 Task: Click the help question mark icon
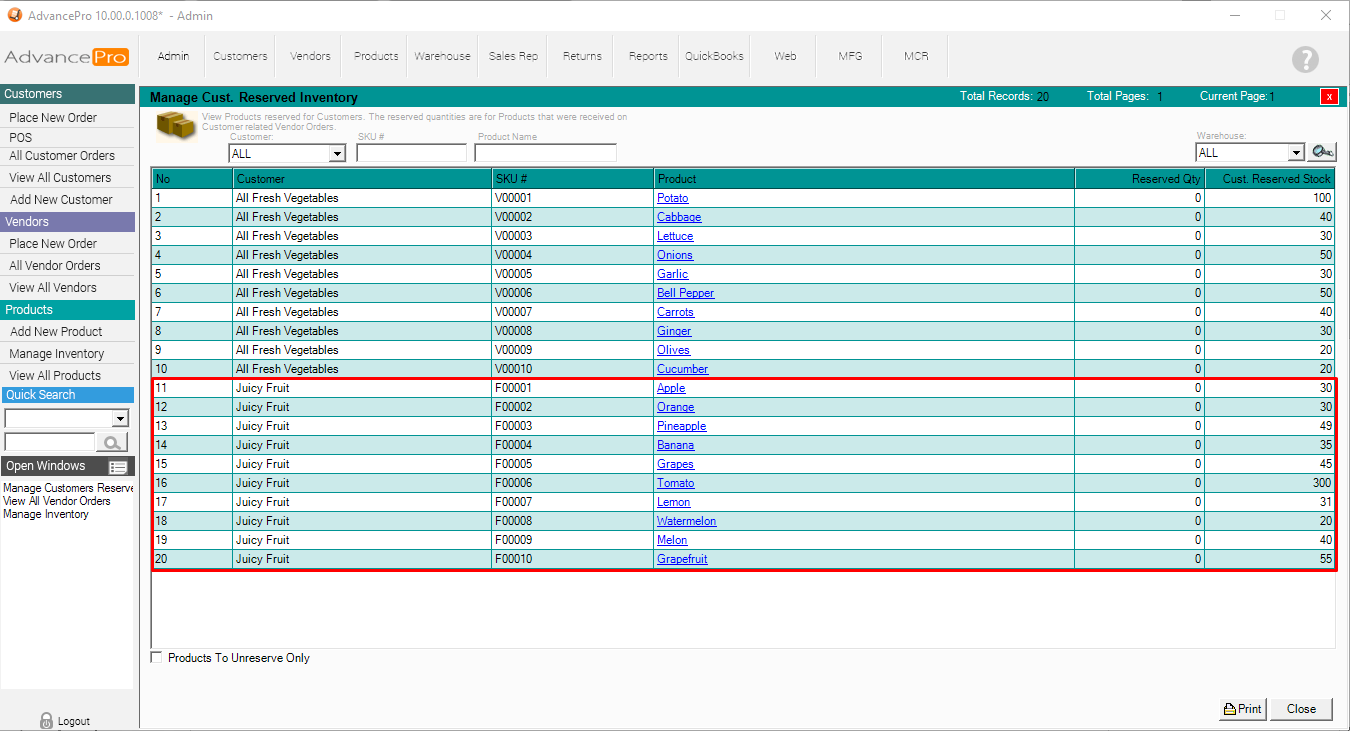point(1305,59)
